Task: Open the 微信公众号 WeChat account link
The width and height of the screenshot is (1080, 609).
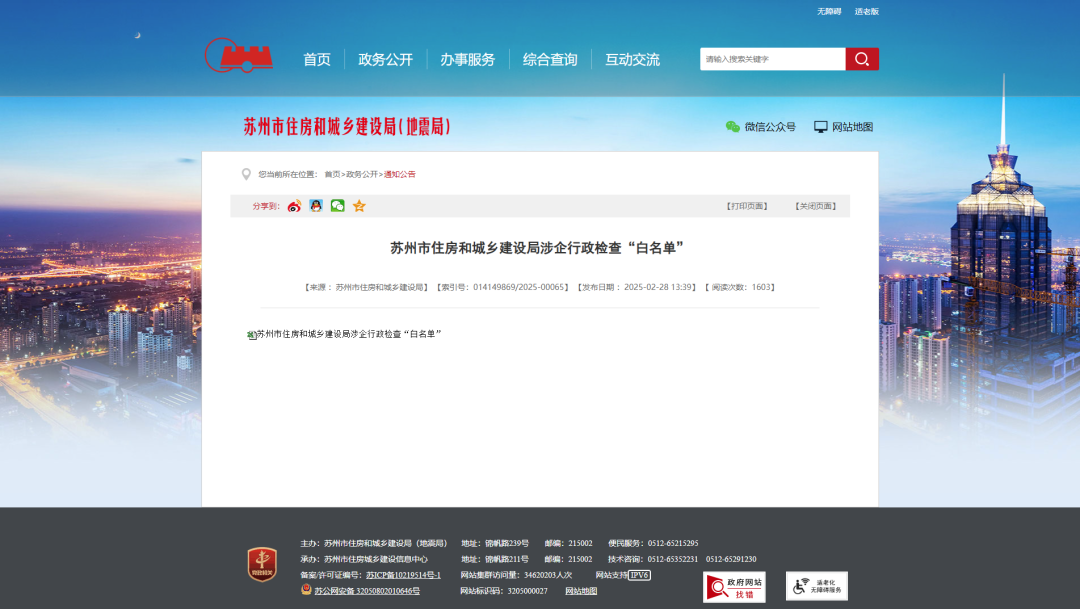Action: click(x=761, y=127)
